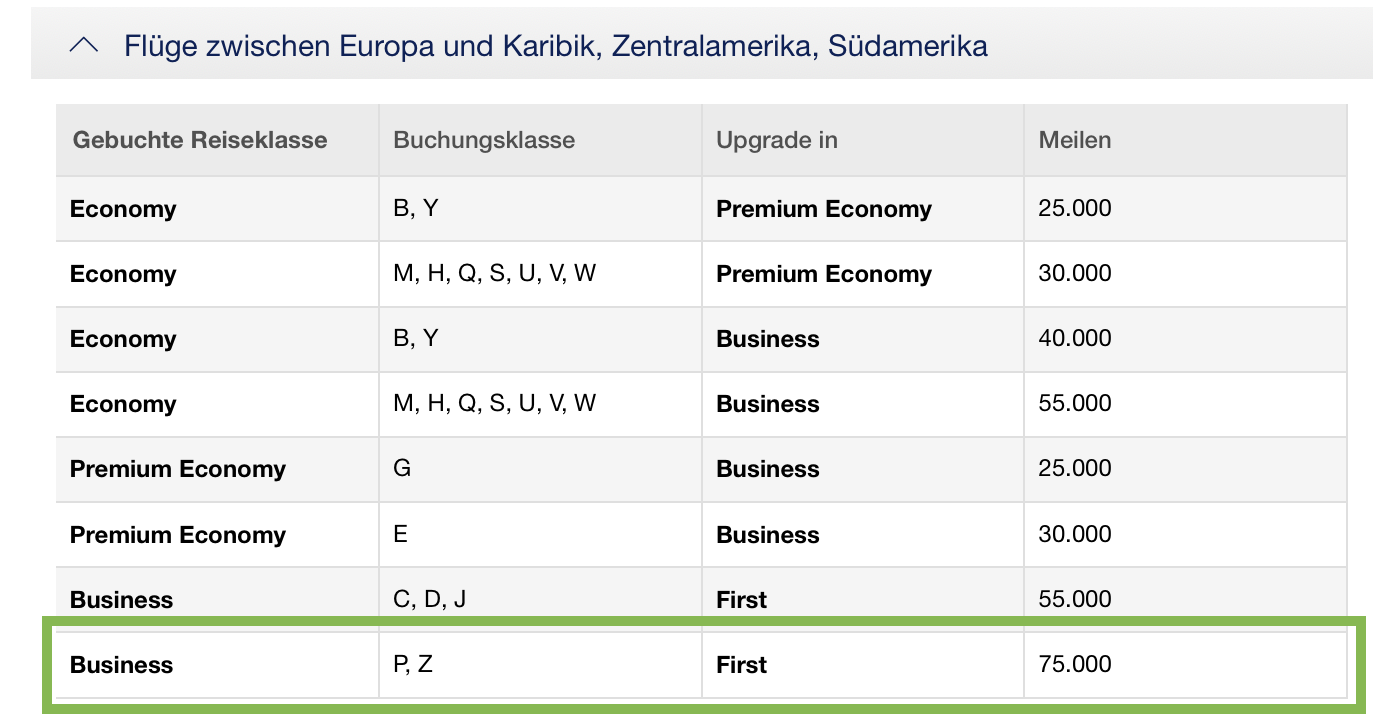Click the "Gebuchte Reiseklasse" column header
This screenshot has height=726, width=1394.
tap(200, 140)
